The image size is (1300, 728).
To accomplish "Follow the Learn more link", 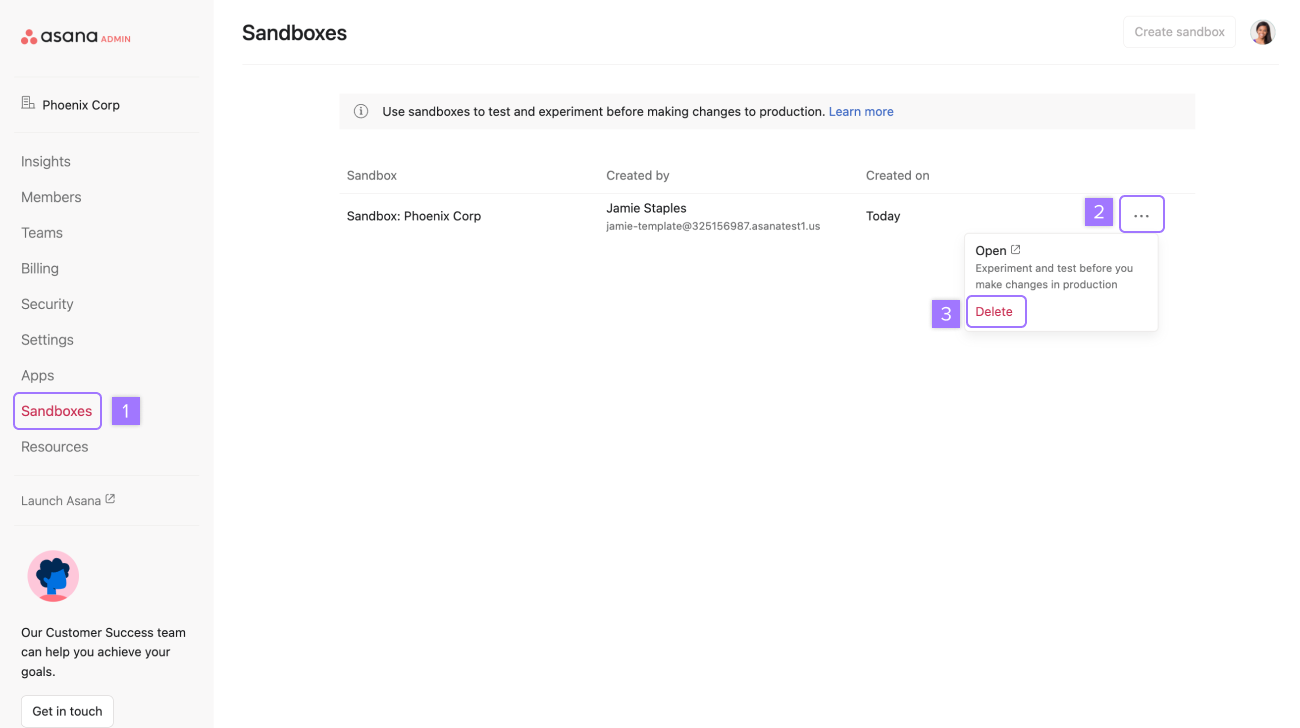I will (x=861, y=112).
